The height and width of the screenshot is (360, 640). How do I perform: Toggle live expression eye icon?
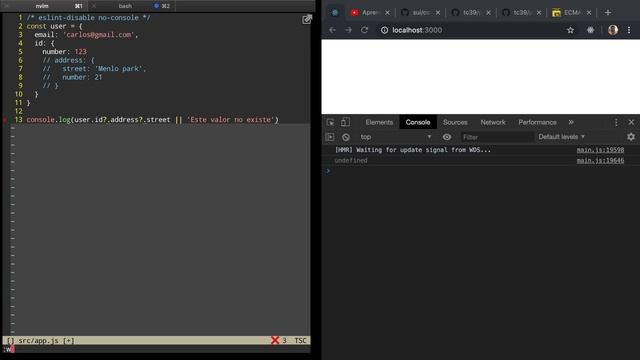click(447, 137)
